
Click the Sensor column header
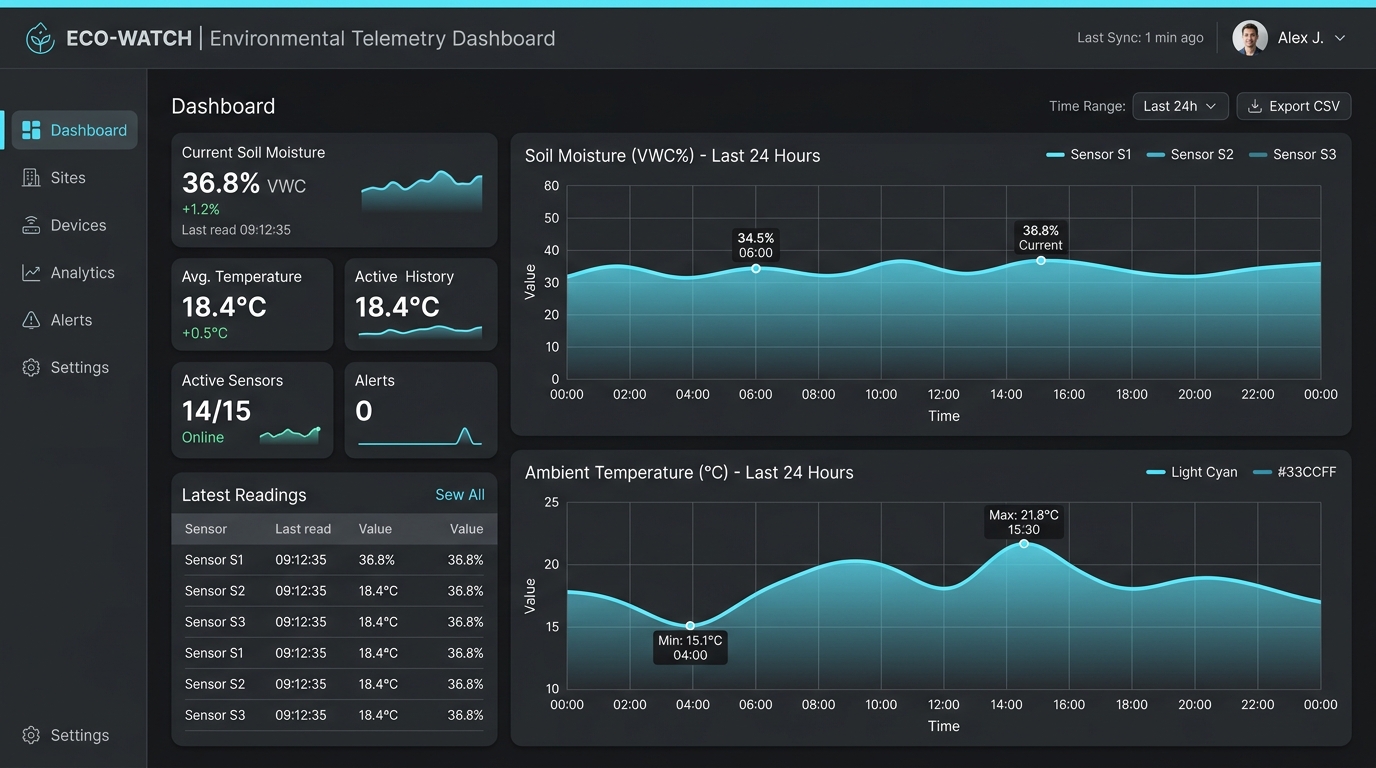206,529
